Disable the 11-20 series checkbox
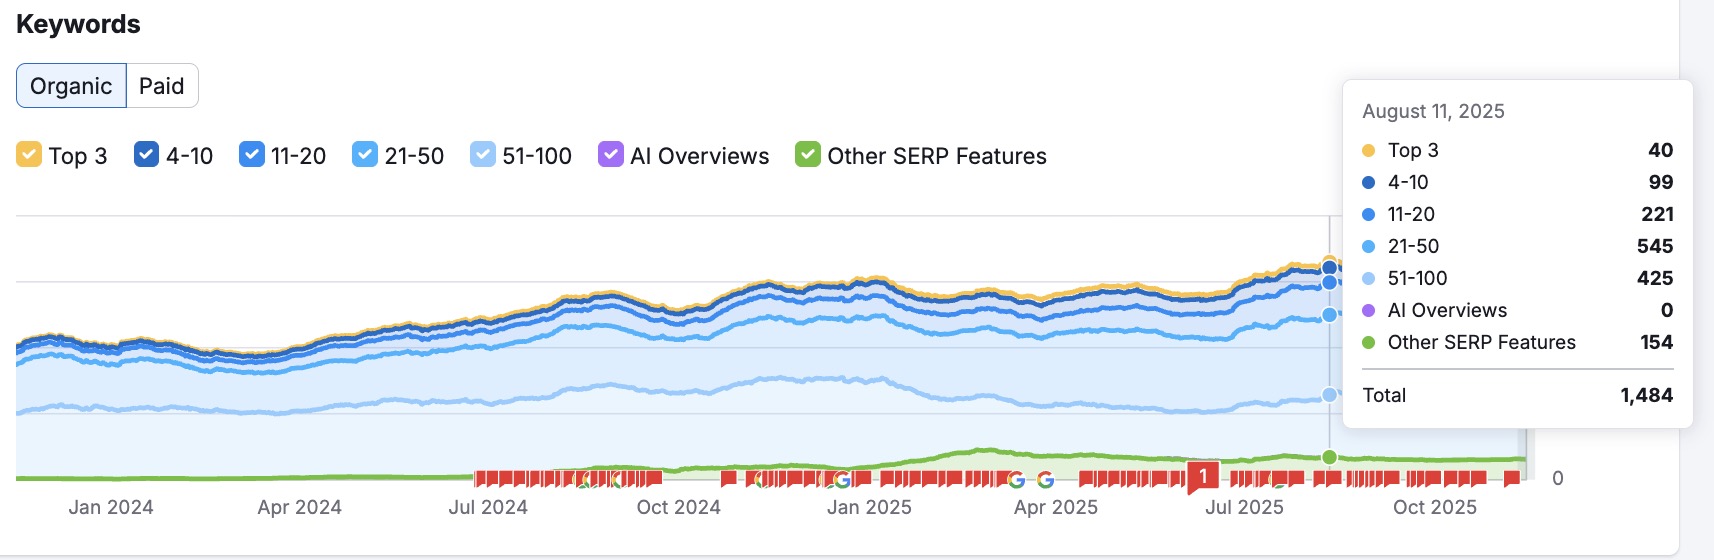Screen dimensions: 1714x560 point(251,155)
